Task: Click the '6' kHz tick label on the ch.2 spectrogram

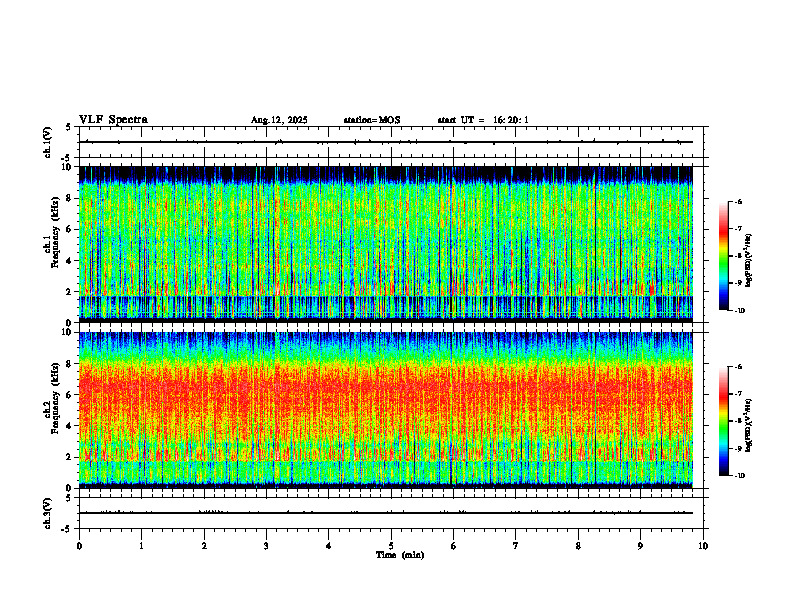Action: [69, 395]
